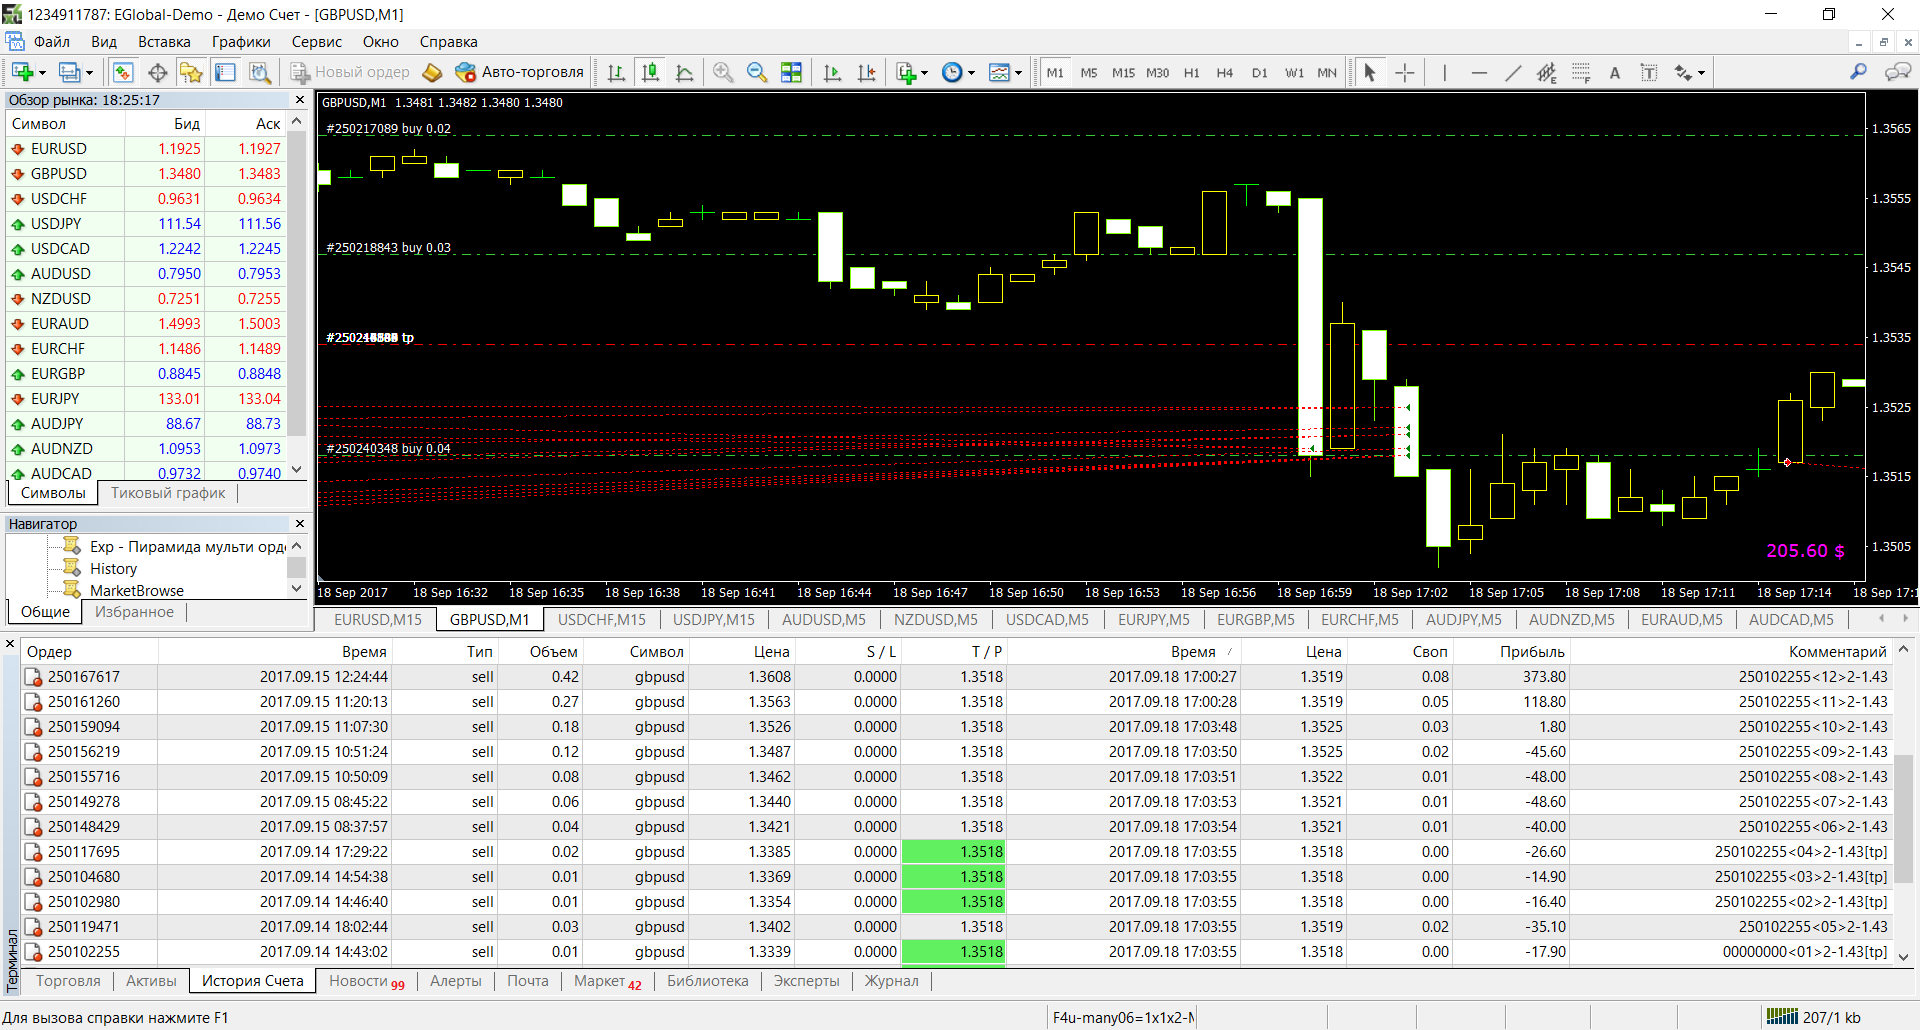The height and width of the screenshot is (1030, 1920).
Task: Toggle chart shift from right border
Action: (x=867, y=72)
